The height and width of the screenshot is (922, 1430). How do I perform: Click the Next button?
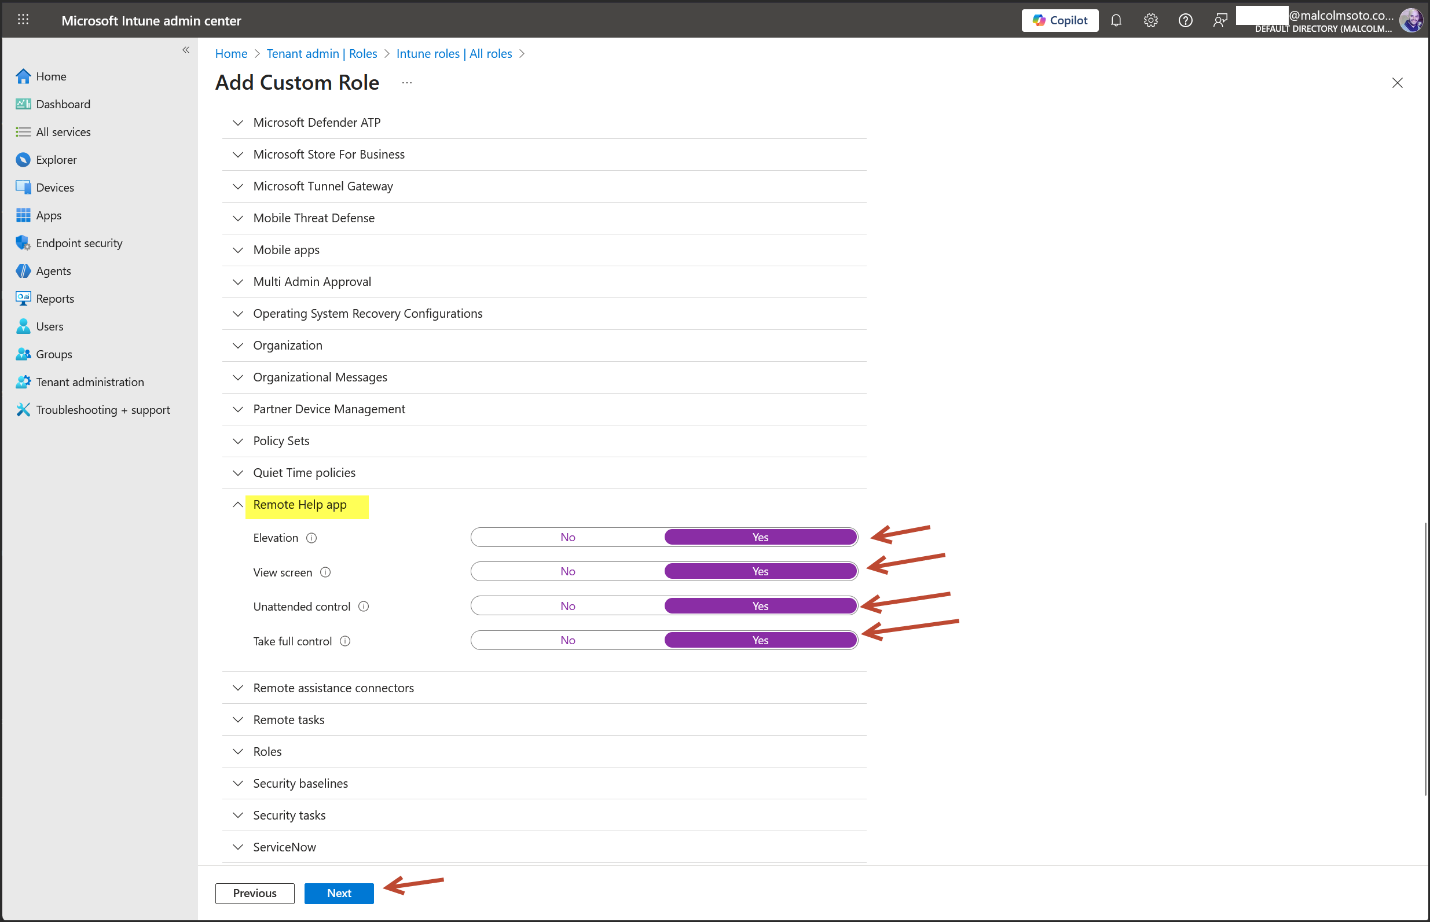click(x=339, y=893)
